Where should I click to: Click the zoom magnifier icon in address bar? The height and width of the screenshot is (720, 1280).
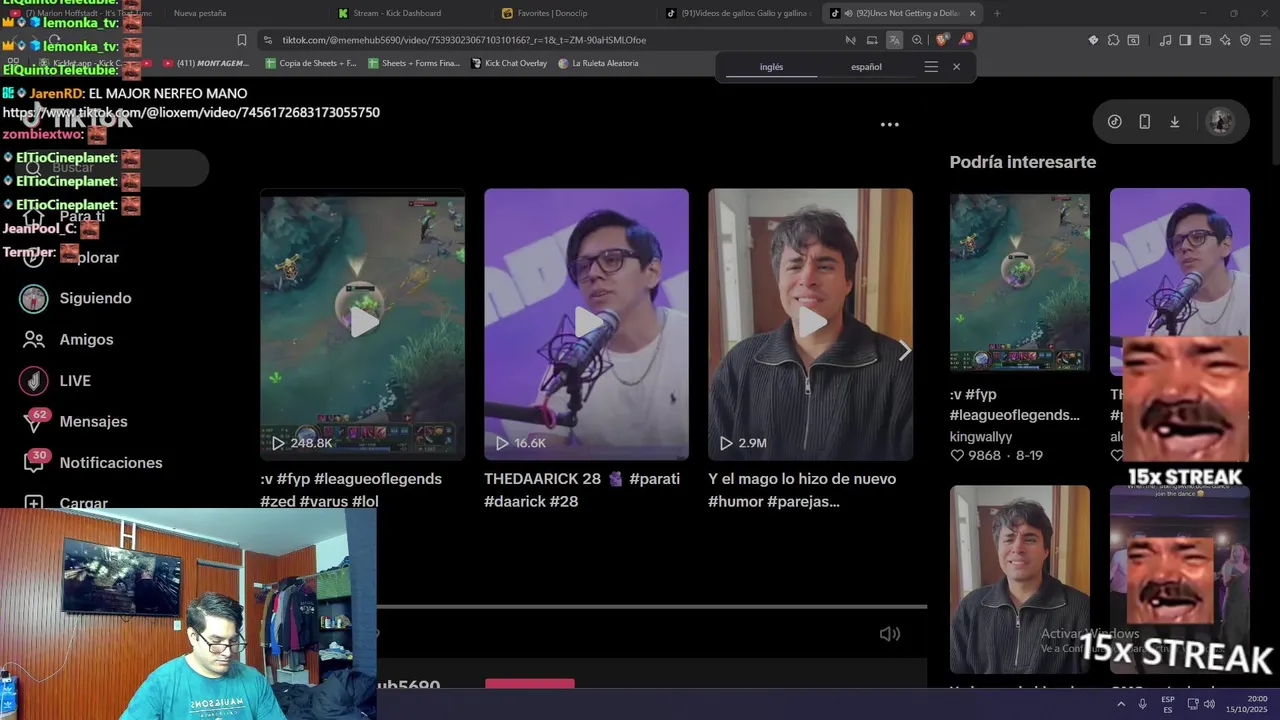(917, 40)
